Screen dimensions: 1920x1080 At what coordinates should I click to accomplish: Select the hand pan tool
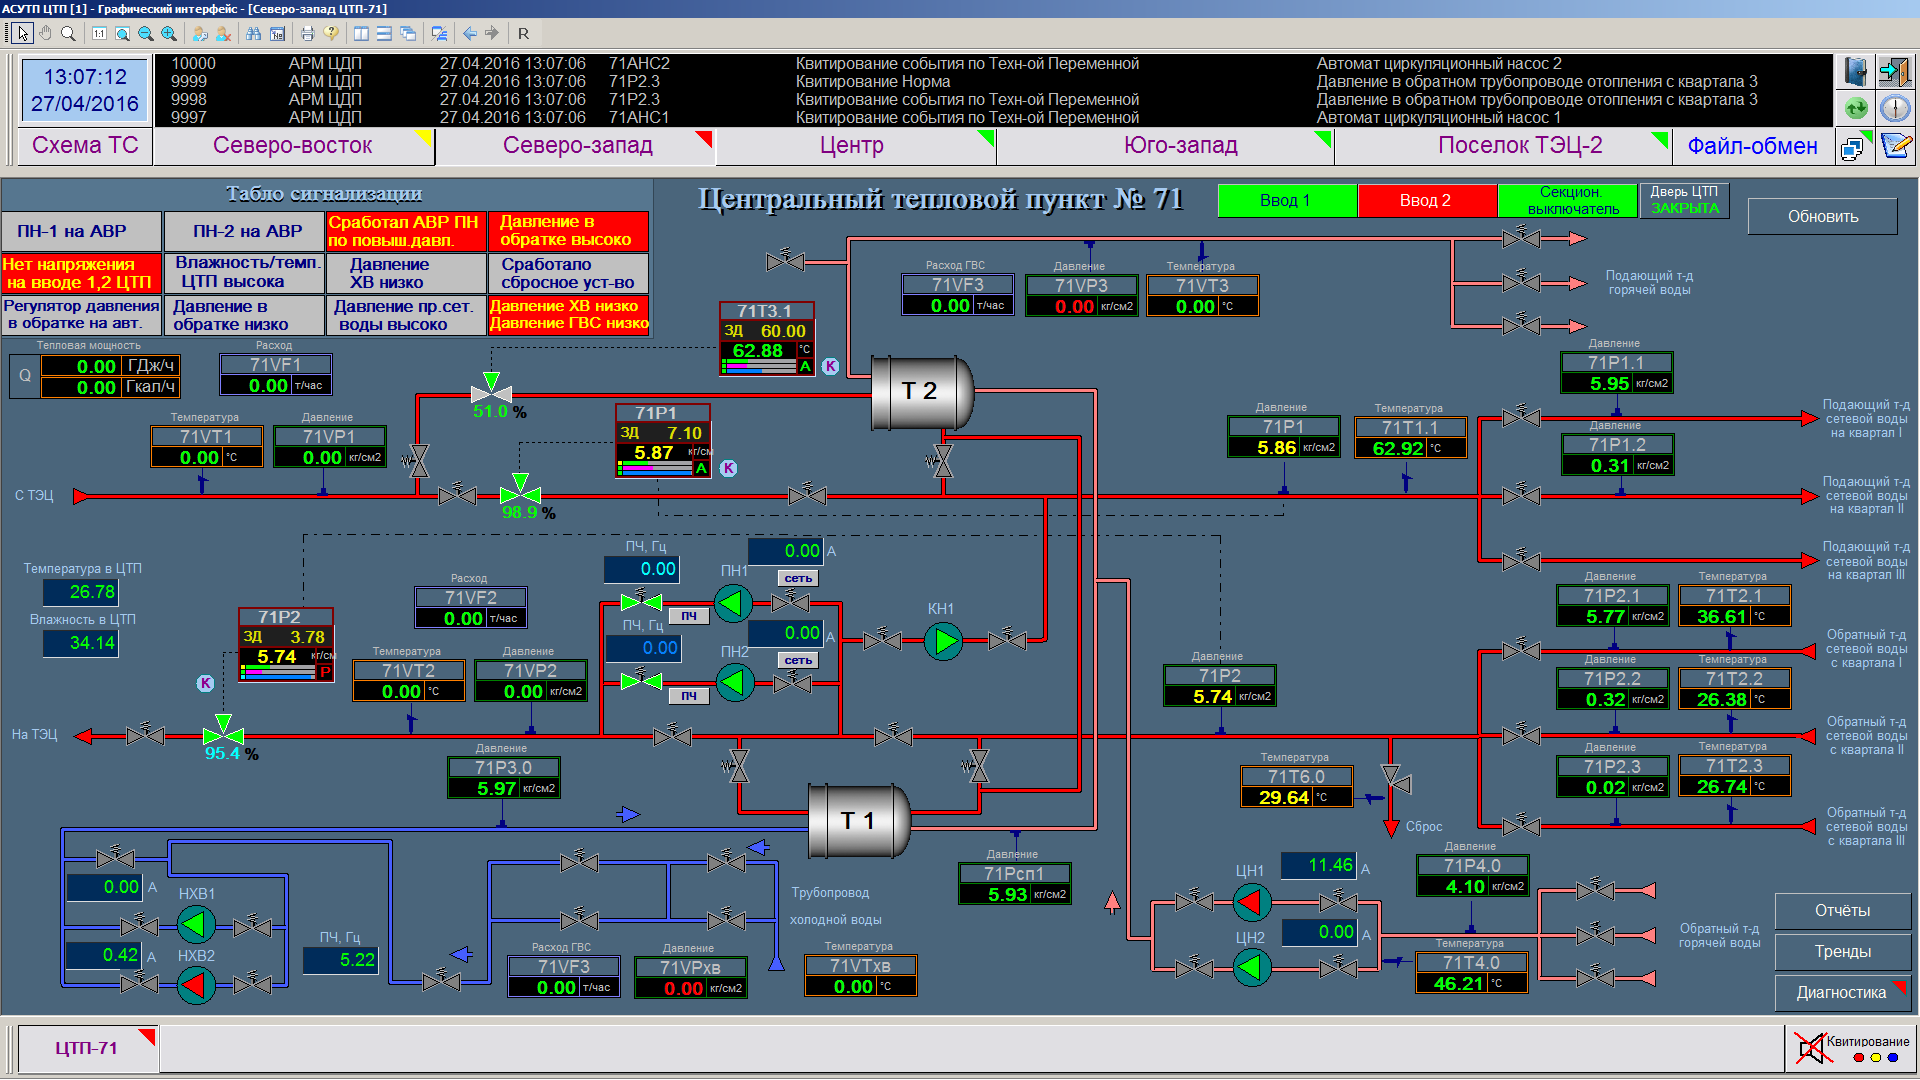(45, 33)
